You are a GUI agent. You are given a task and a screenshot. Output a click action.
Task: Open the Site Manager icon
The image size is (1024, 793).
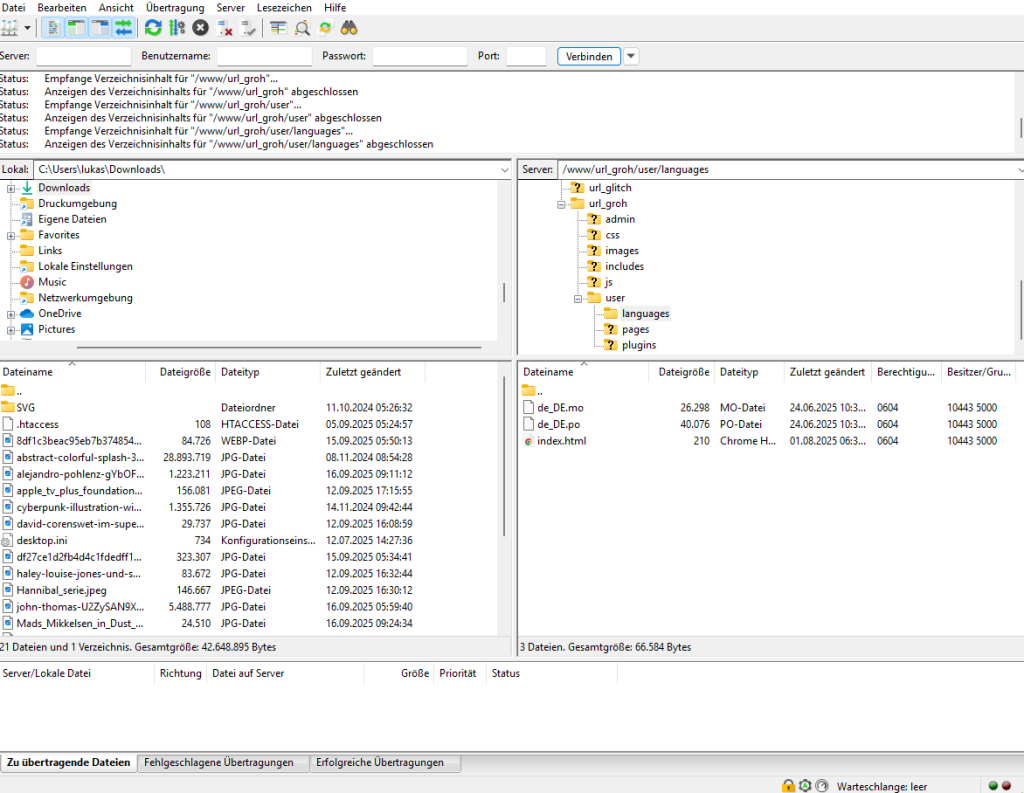click(x=10, y=28)
